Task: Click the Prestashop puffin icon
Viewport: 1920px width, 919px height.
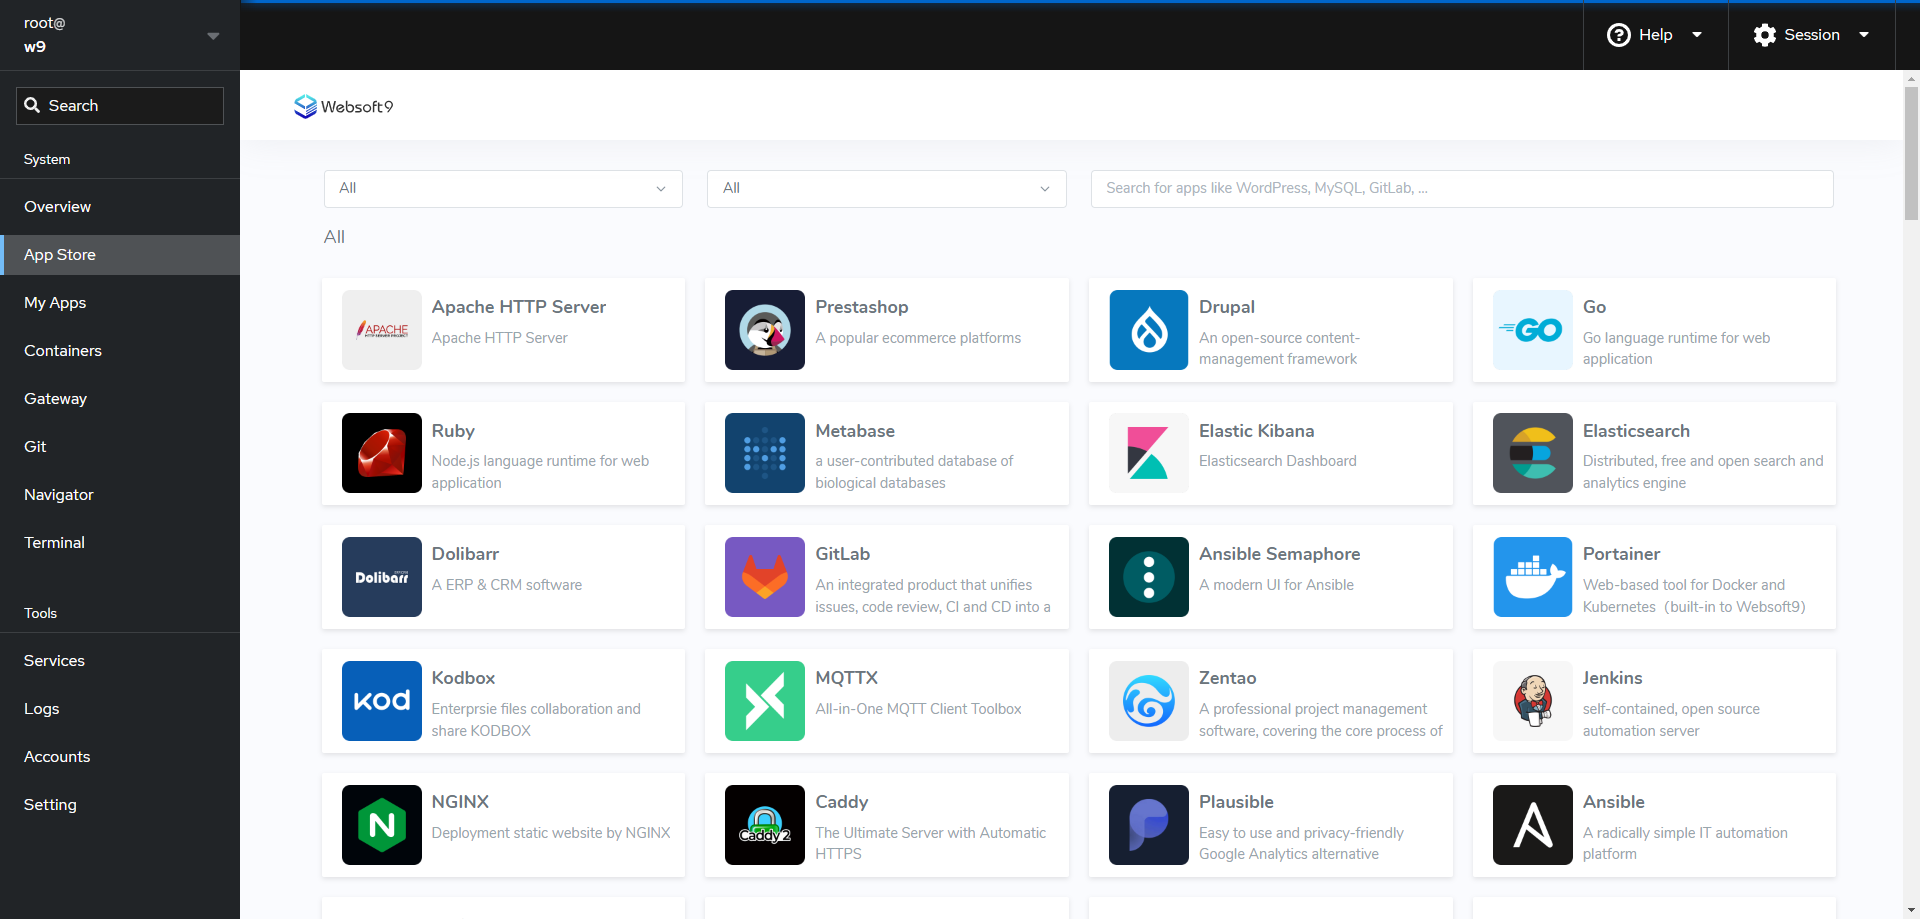Action: click(x=765, y=330)
